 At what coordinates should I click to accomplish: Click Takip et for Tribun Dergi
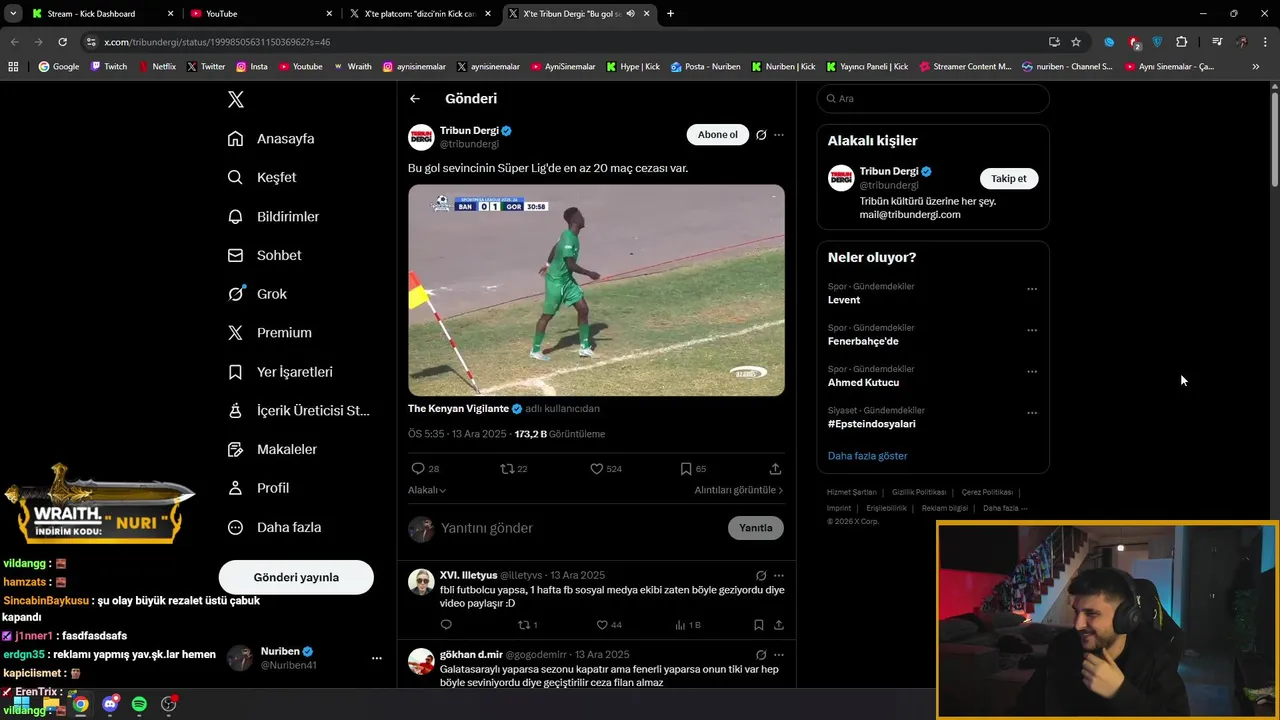coord(1009,178)
